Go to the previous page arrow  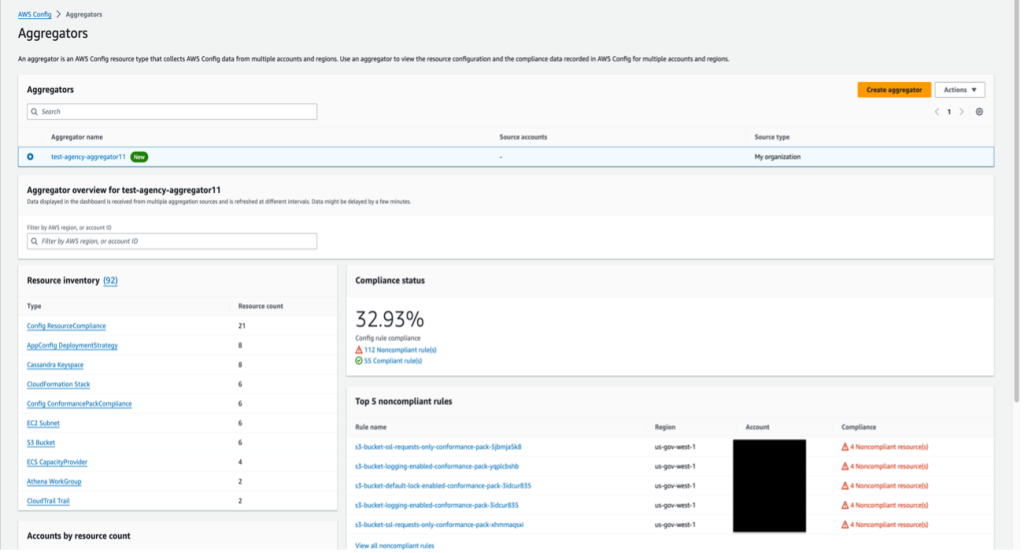(936, 112)
